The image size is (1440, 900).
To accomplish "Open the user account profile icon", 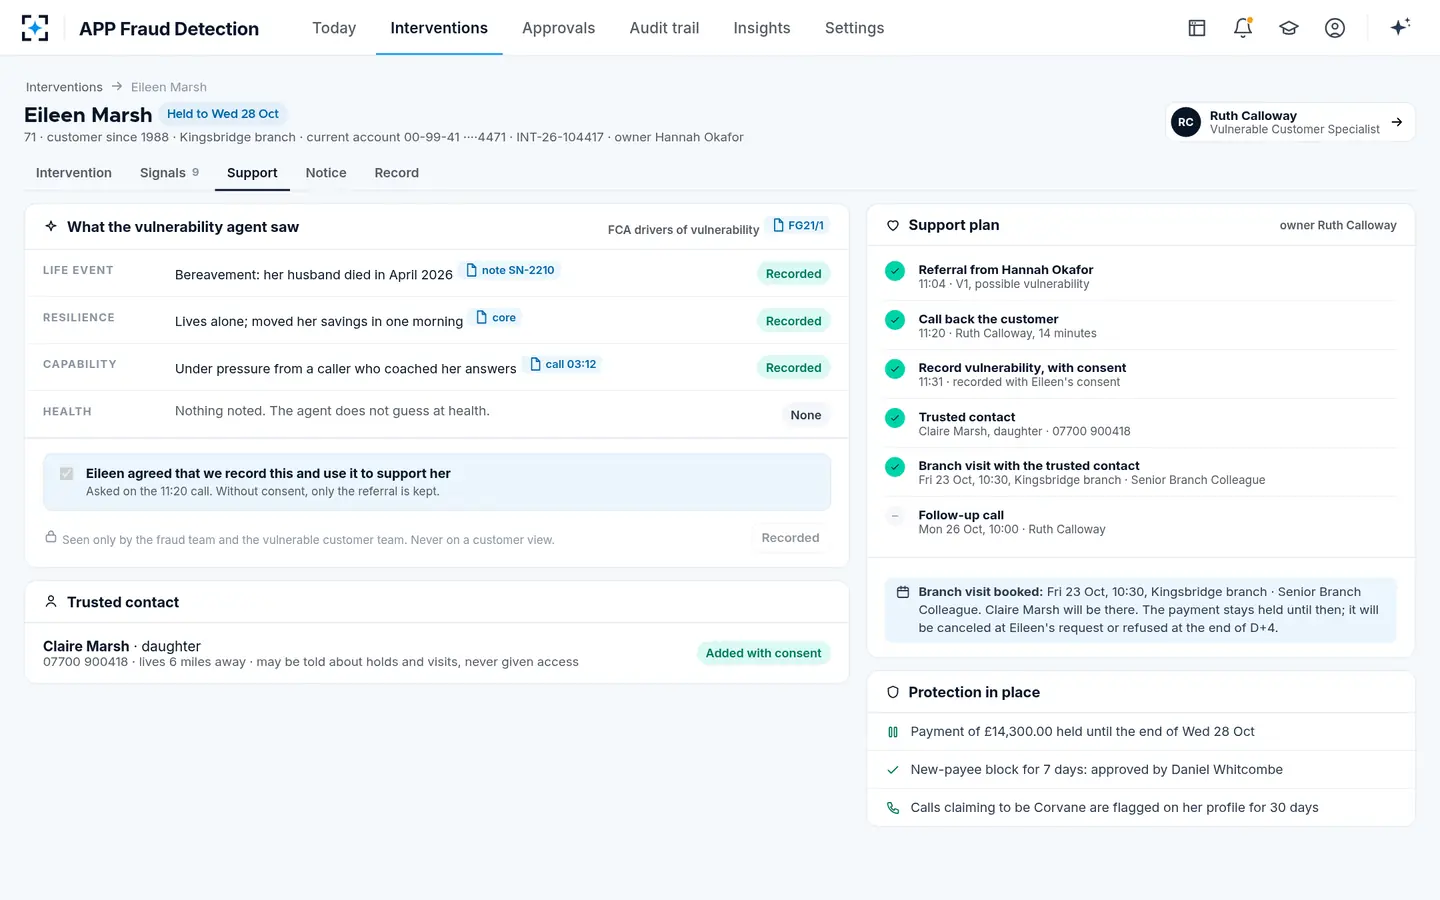I will click(x=1335, y=28).
